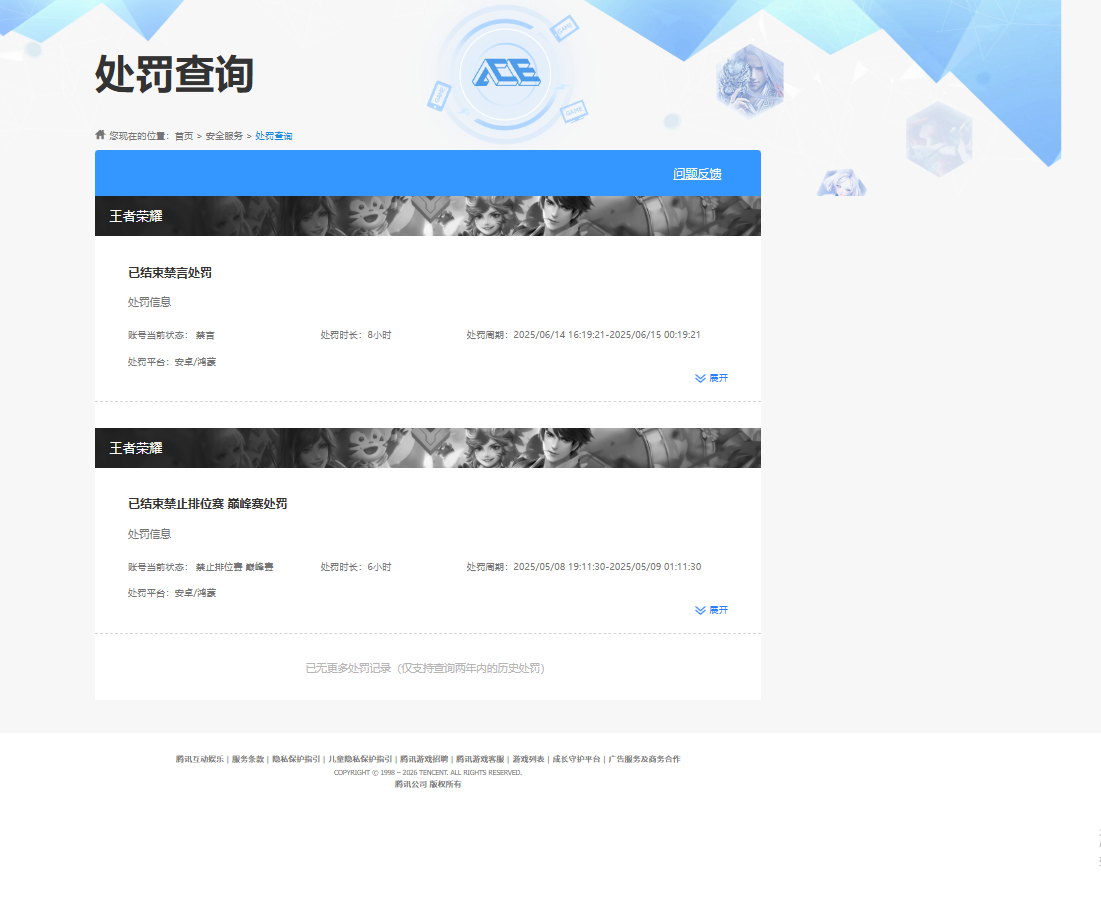Click the hexagonal character avatar near the banner
Screen dimensions: 1101x914
[x=749, y=80]
